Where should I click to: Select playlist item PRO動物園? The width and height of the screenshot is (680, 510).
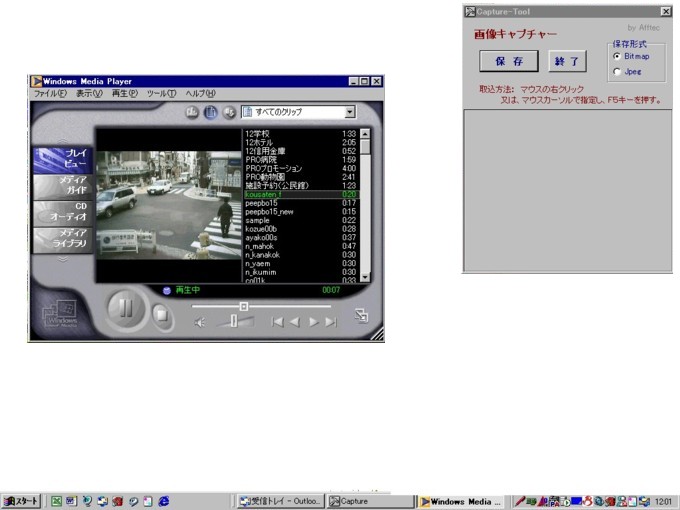pos(301,177)
